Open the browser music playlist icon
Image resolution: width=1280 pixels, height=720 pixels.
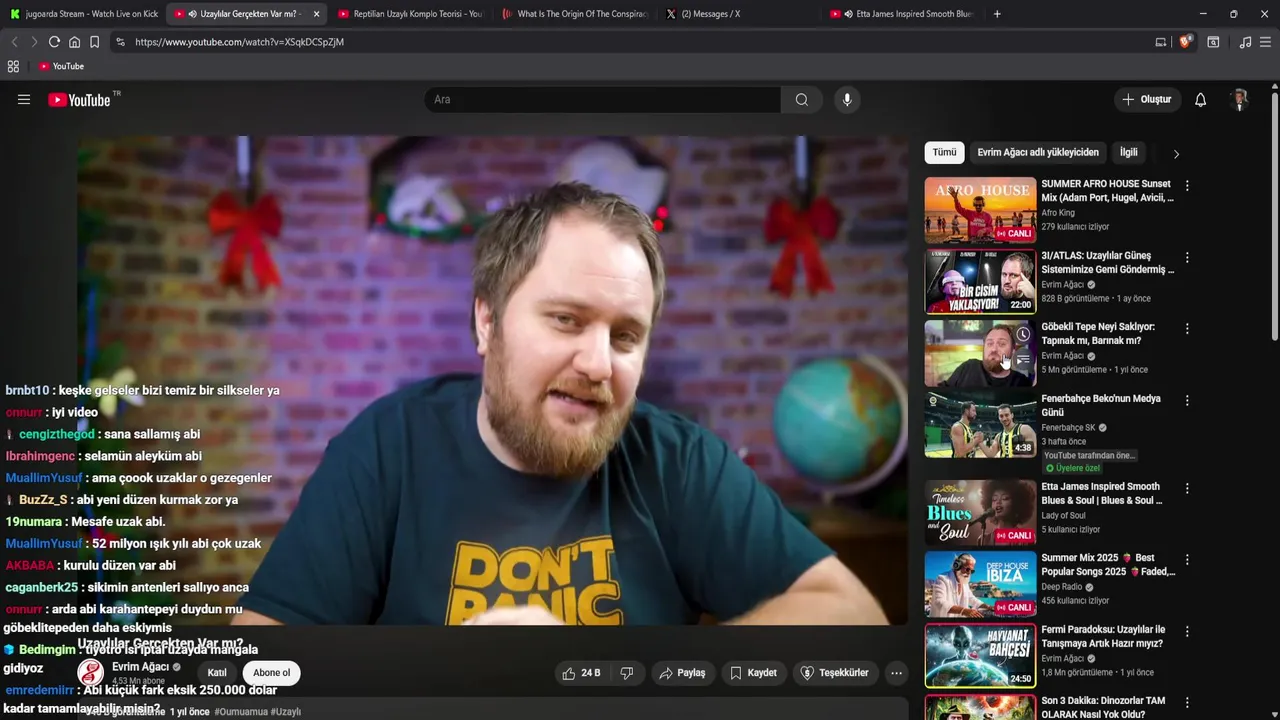[x=1245, y=42]
